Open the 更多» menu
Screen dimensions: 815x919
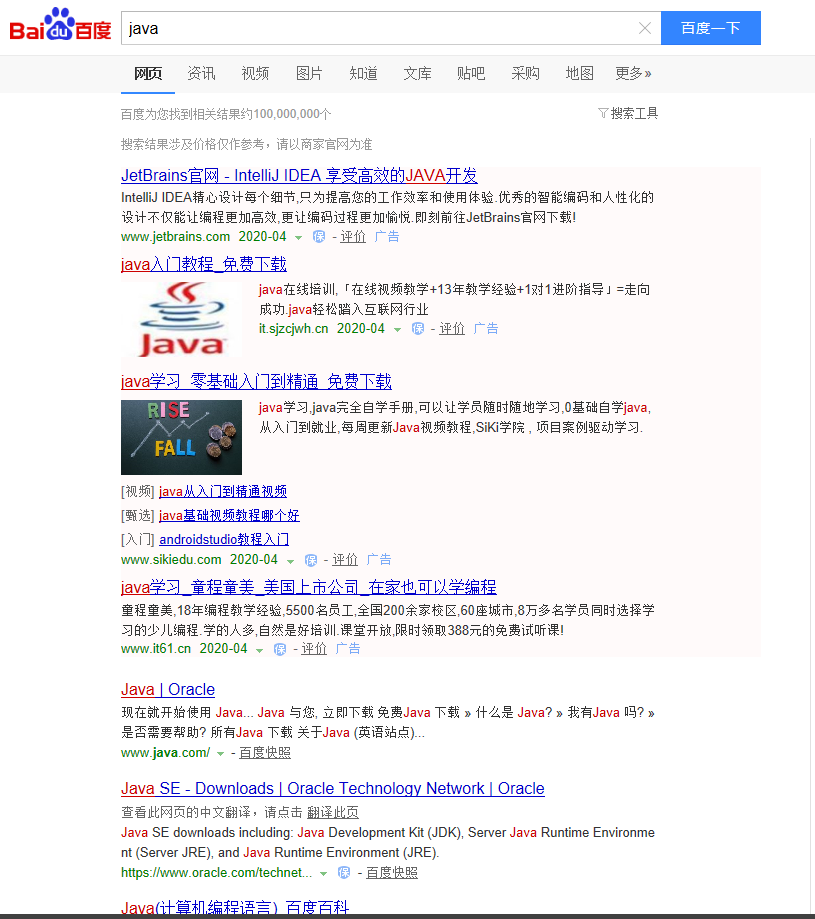(x=633, y=73)
